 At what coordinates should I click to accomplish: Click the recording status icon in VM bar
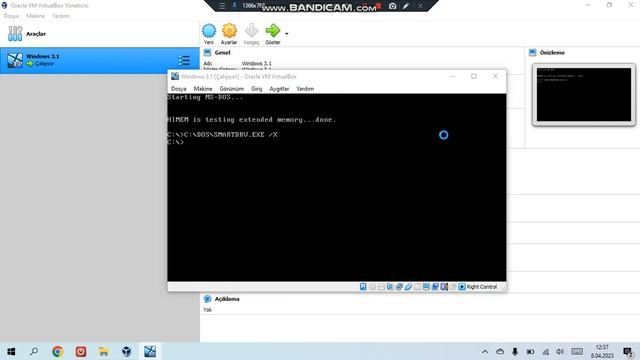pyautogui.click(x=435, y=287)
